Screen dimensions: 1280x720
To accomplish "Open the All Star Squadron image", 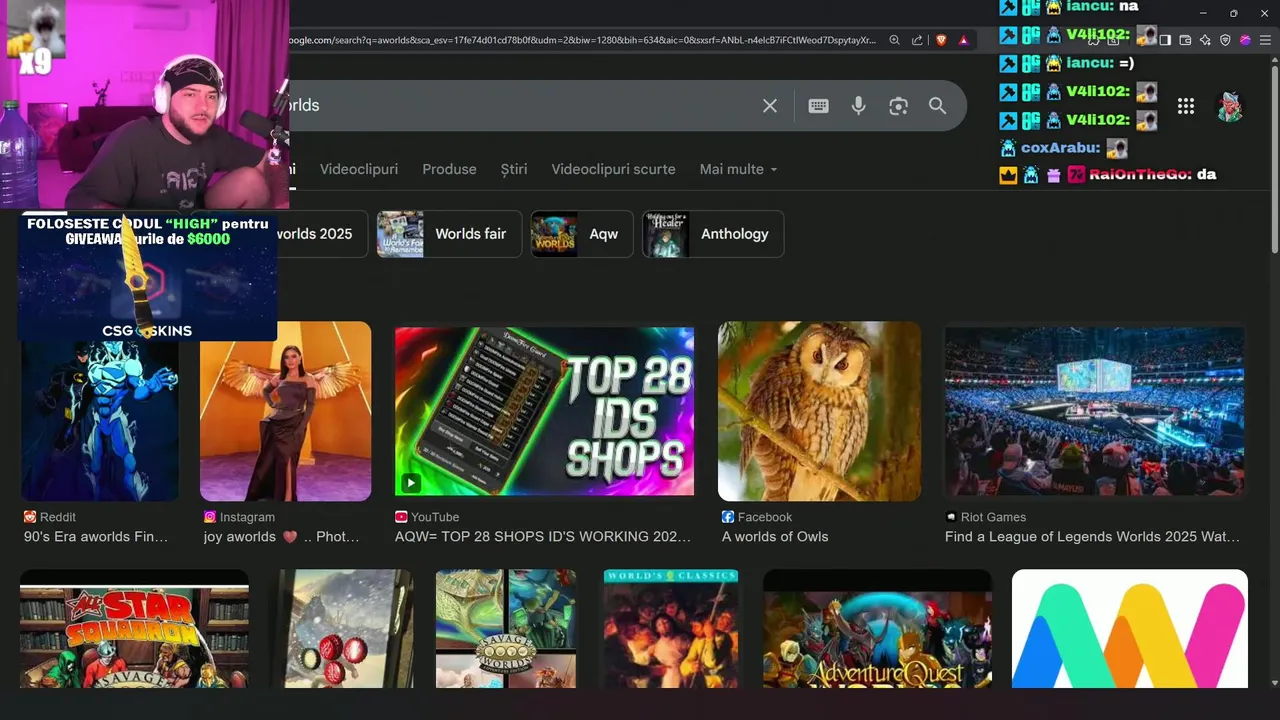I will coord(134,629).
